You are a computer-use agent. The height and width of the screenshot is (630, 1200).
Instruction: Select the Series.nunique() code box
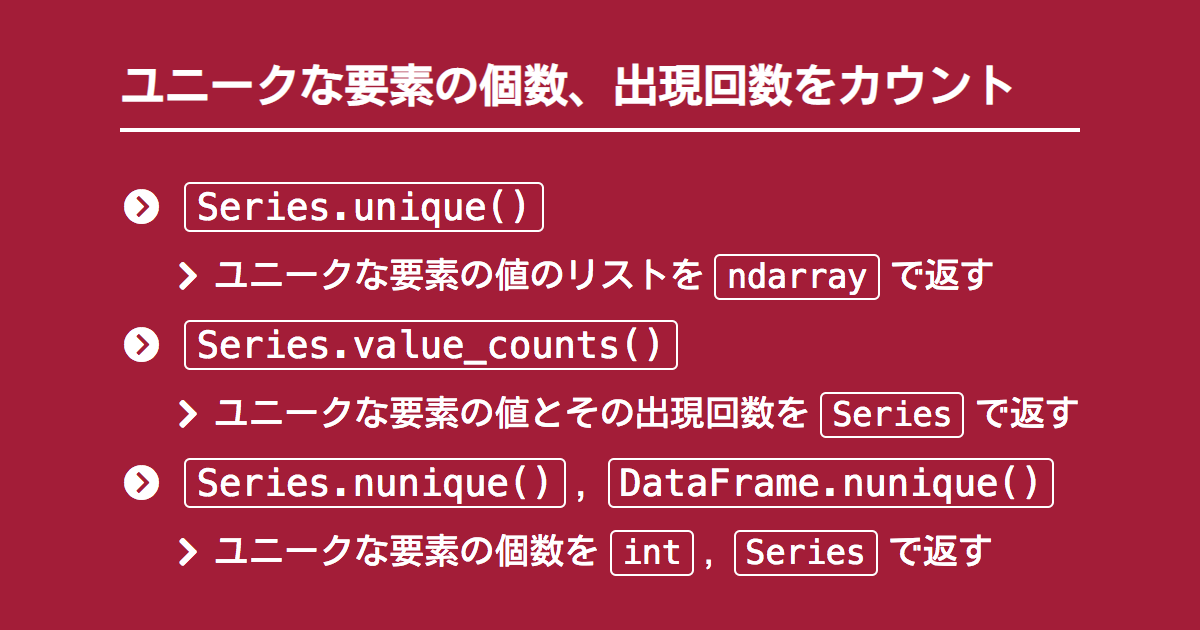(376, 483)
